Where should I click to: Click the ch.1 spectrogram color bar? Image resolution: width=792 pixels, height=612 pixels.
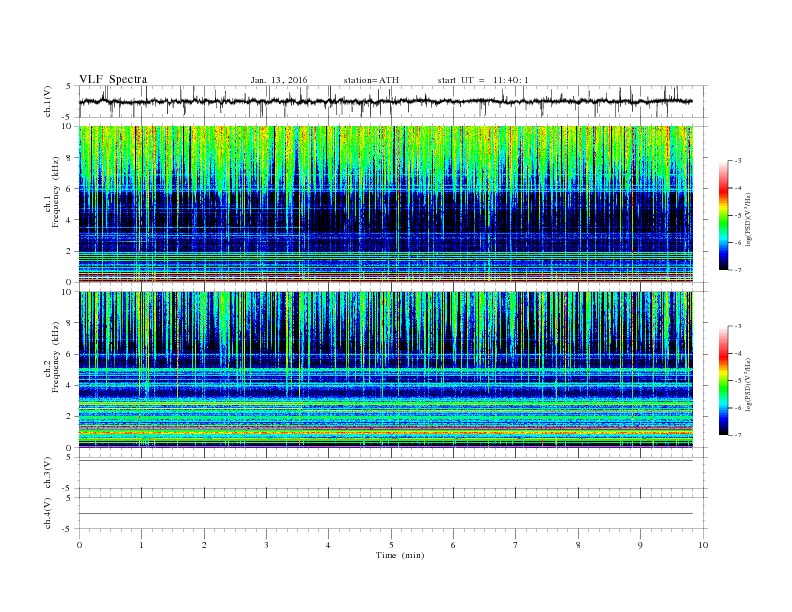point(724,215)
